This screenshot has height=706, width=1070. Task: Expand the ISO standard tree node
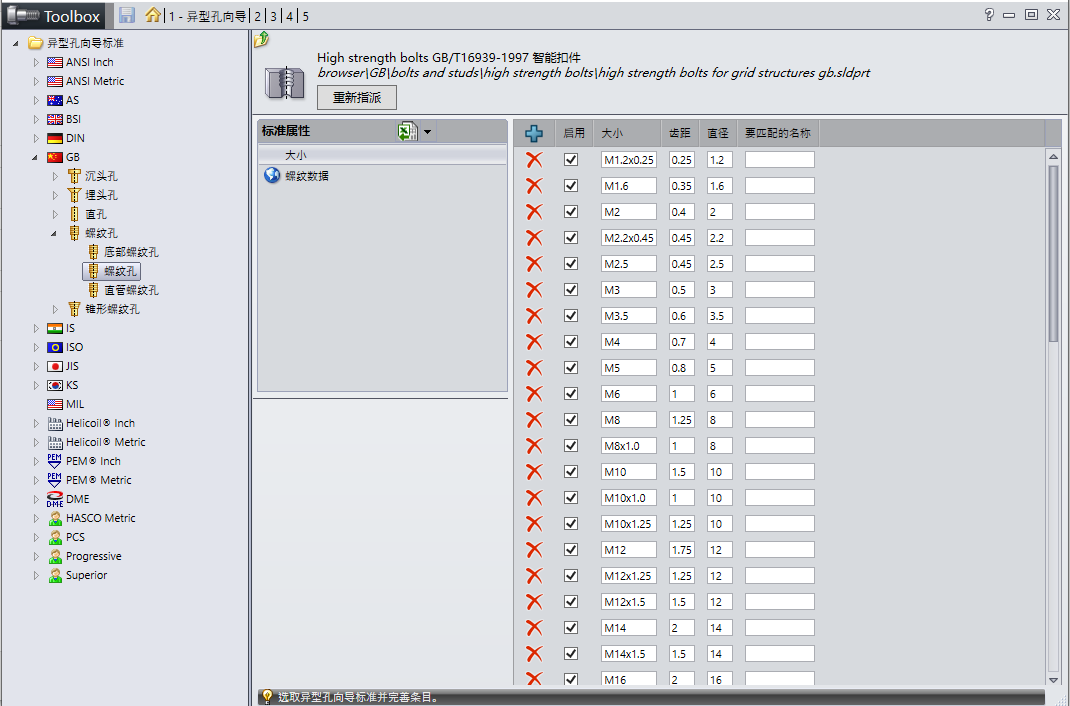click(37, 347)
